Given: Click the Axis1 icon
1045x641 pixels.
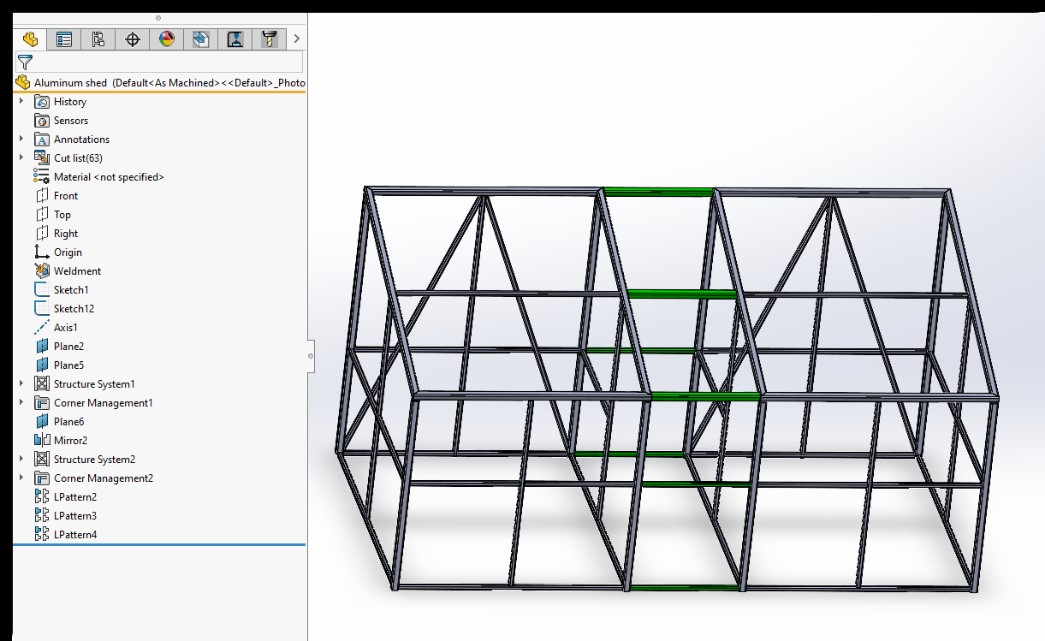Looking at the screenshot, I should click(x=42, y=327).
